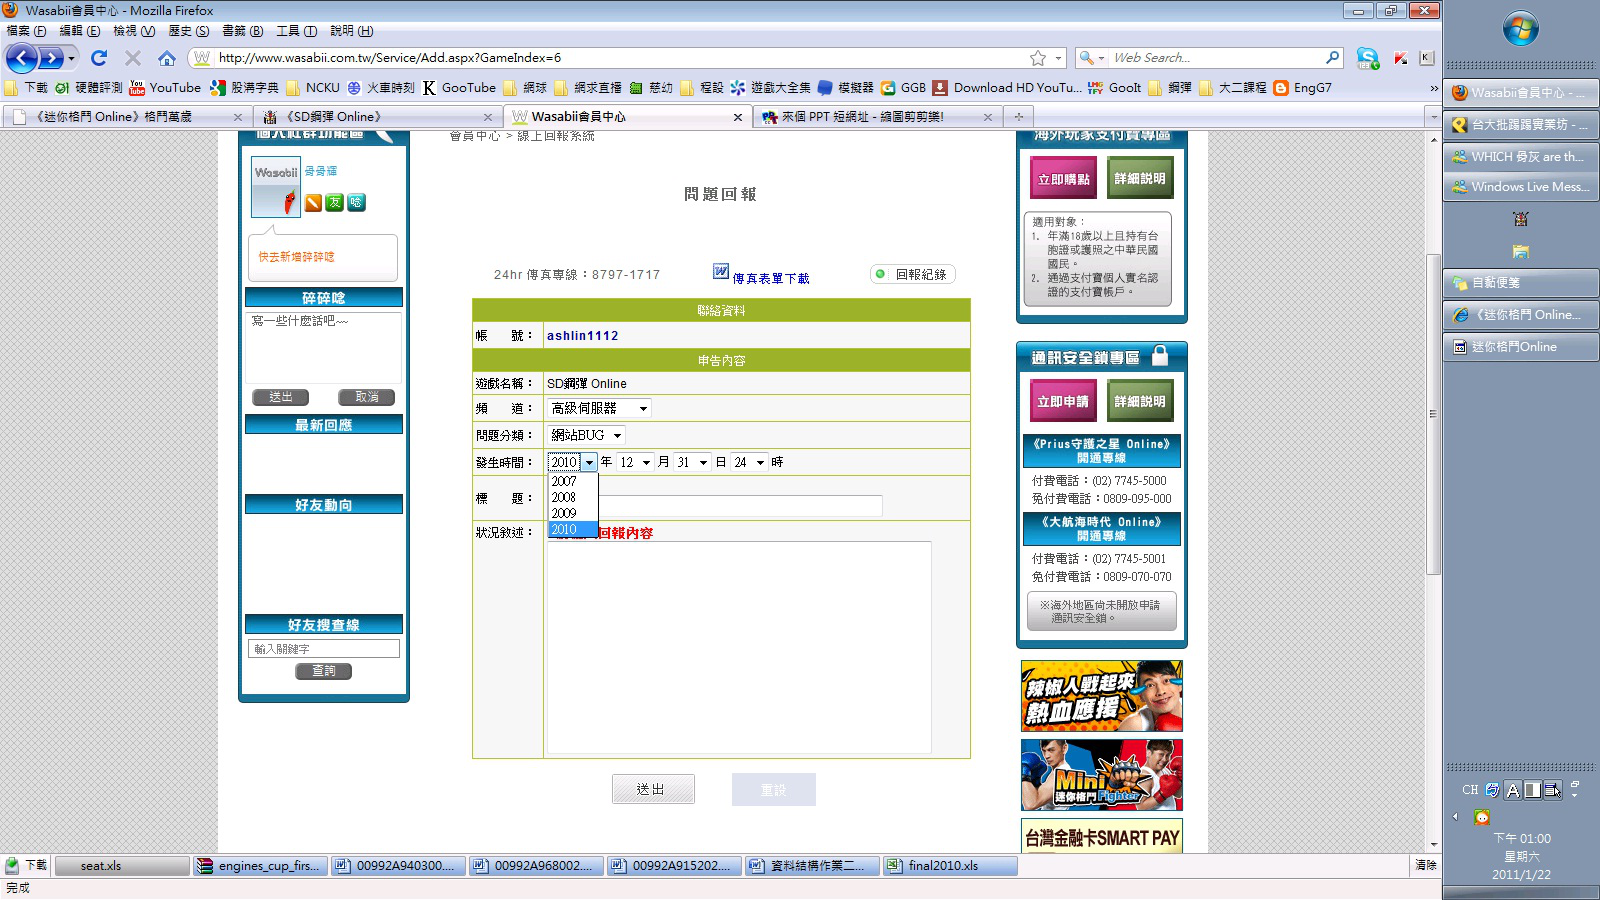Viewport: 1600px width, 900px height.
Task: Select 2007 in the year list
Action: tap(573, 481)
